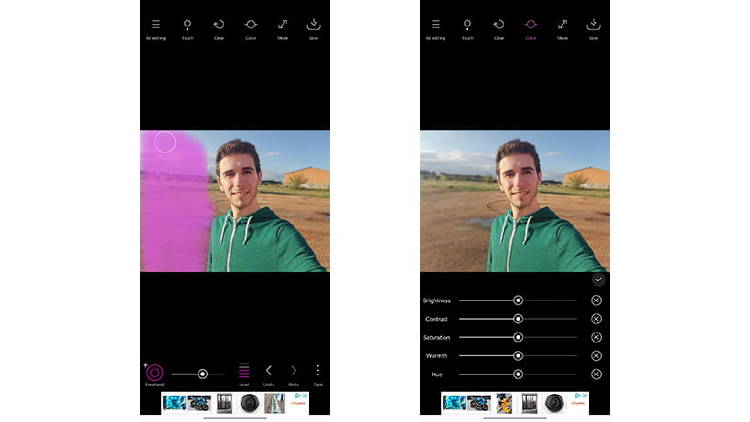Collapse color panel with checkmark button
This screenshot has height=422, width=750.
(598, 280)
